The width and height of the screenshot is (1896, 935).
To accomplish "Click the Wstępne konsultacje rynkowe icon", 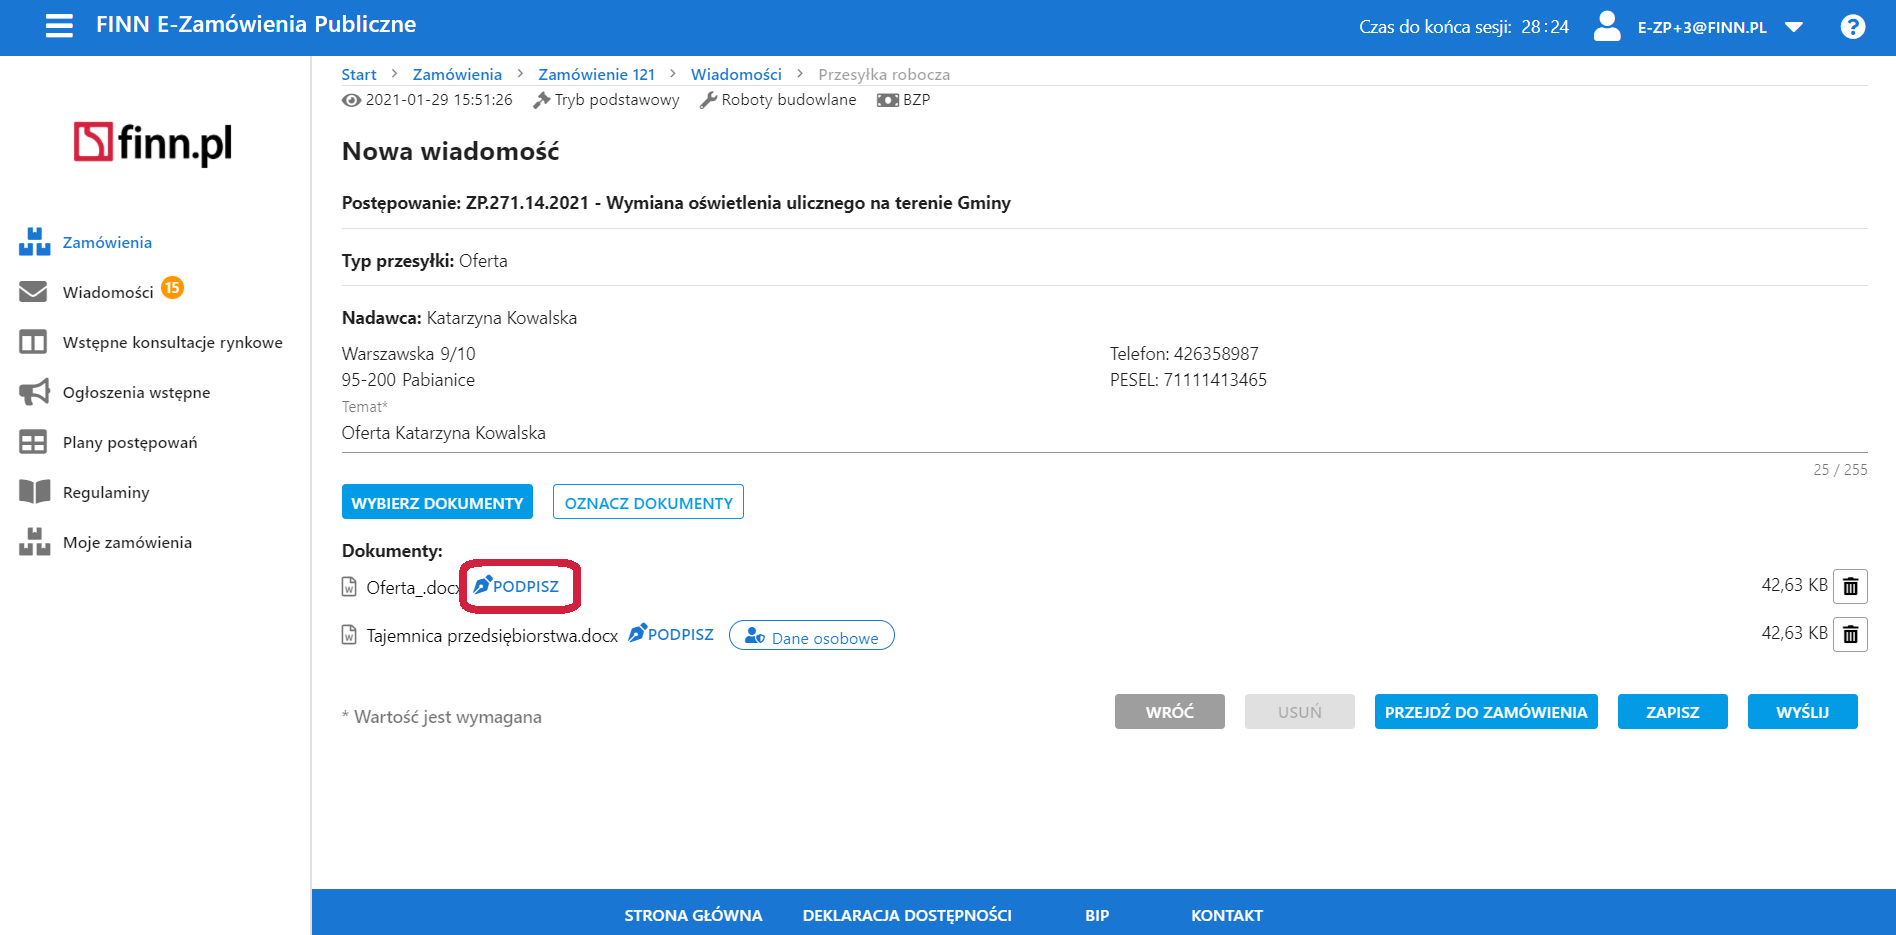I will [x=33, y=342].
